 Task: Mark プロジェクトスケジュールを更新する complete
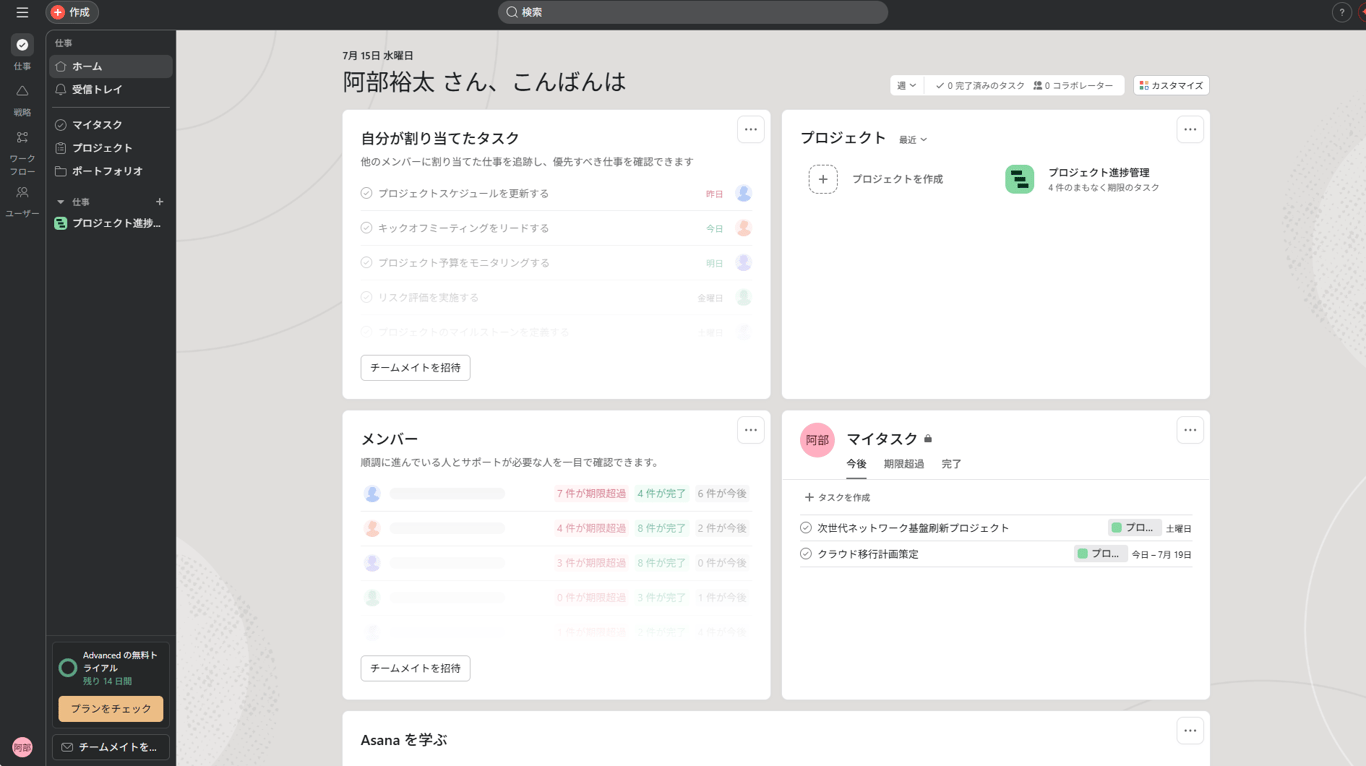click(x=366, y=194)
